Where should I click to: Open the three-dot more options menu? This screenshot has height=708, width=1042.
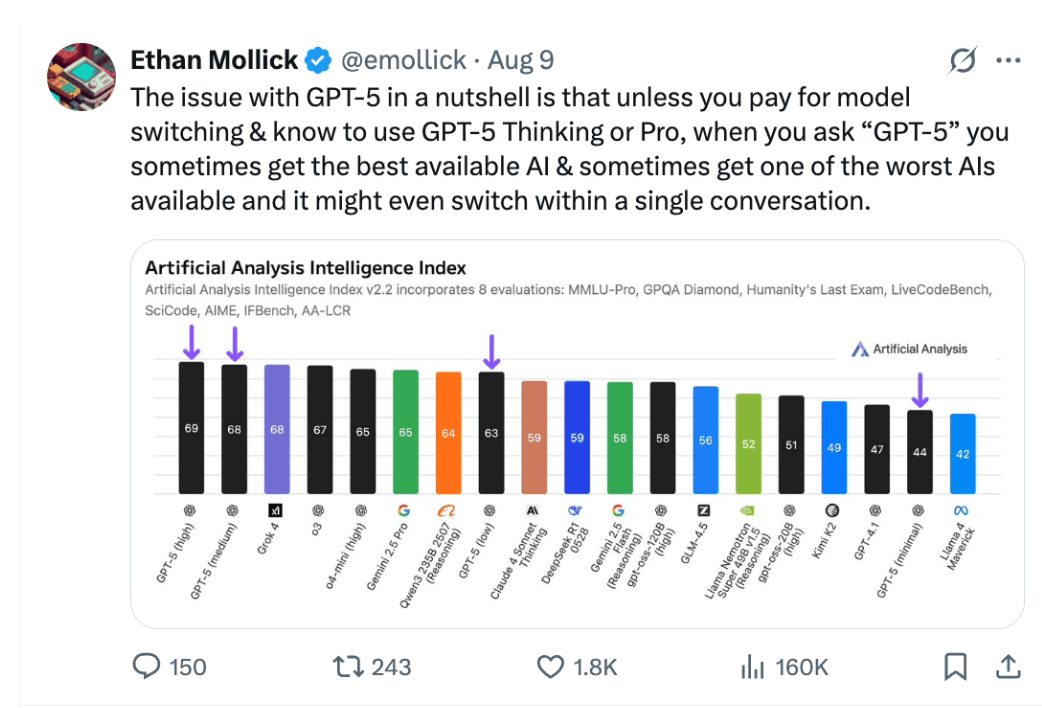[x=1008, y=60]
